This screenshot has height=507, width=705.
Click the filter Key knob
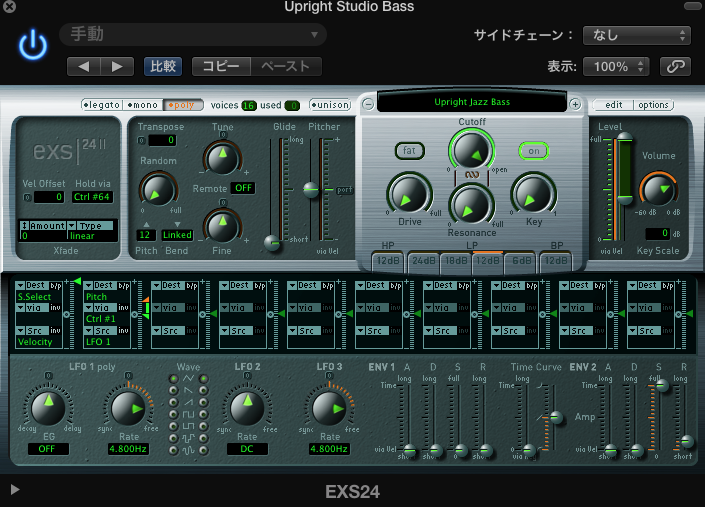[534, 195]
